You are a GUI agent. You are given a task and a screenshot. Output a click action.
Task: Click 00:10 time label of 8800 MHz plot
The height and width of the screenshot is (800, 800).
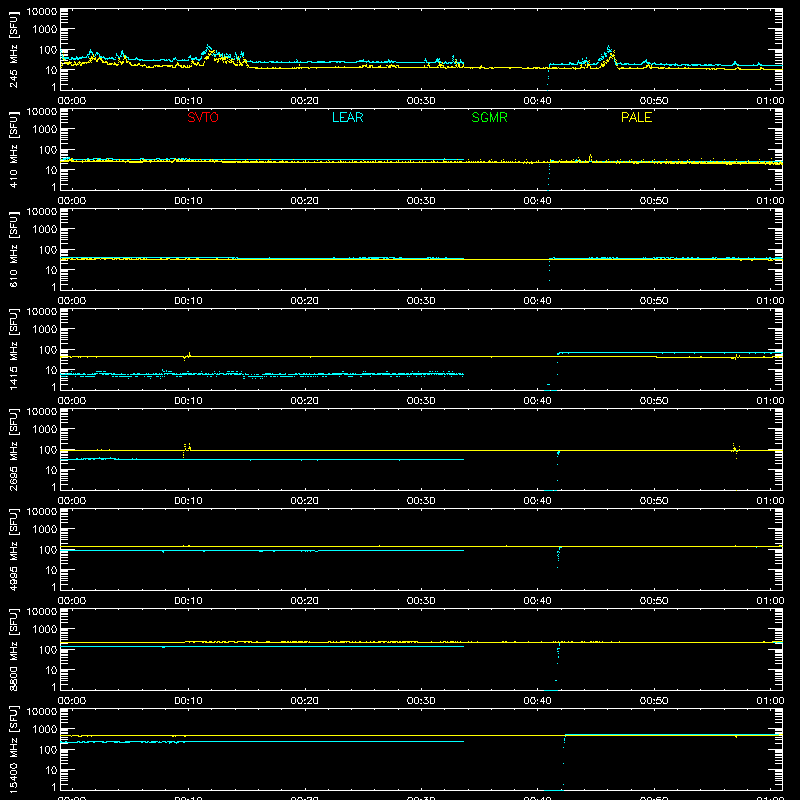188,701
